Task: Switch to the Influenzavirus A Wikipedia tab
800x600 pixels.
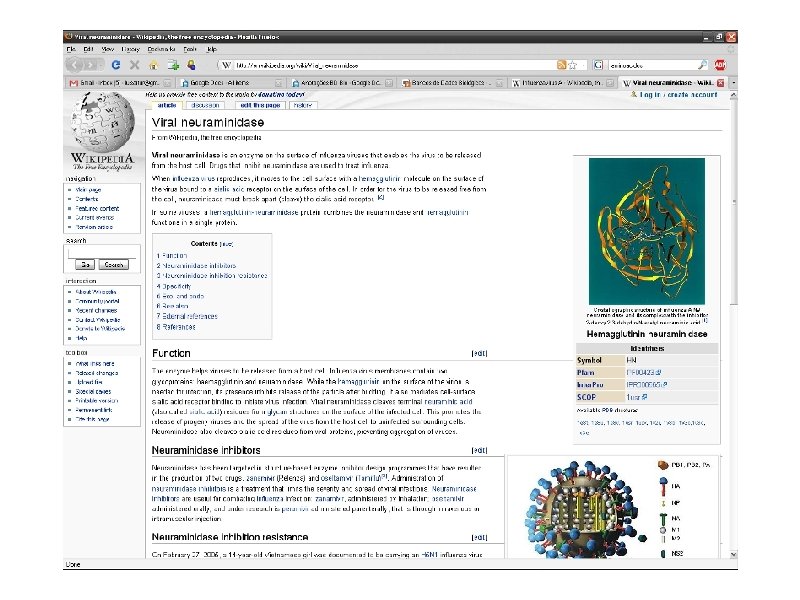Action: pyautogui.click(x=562, y=83)
